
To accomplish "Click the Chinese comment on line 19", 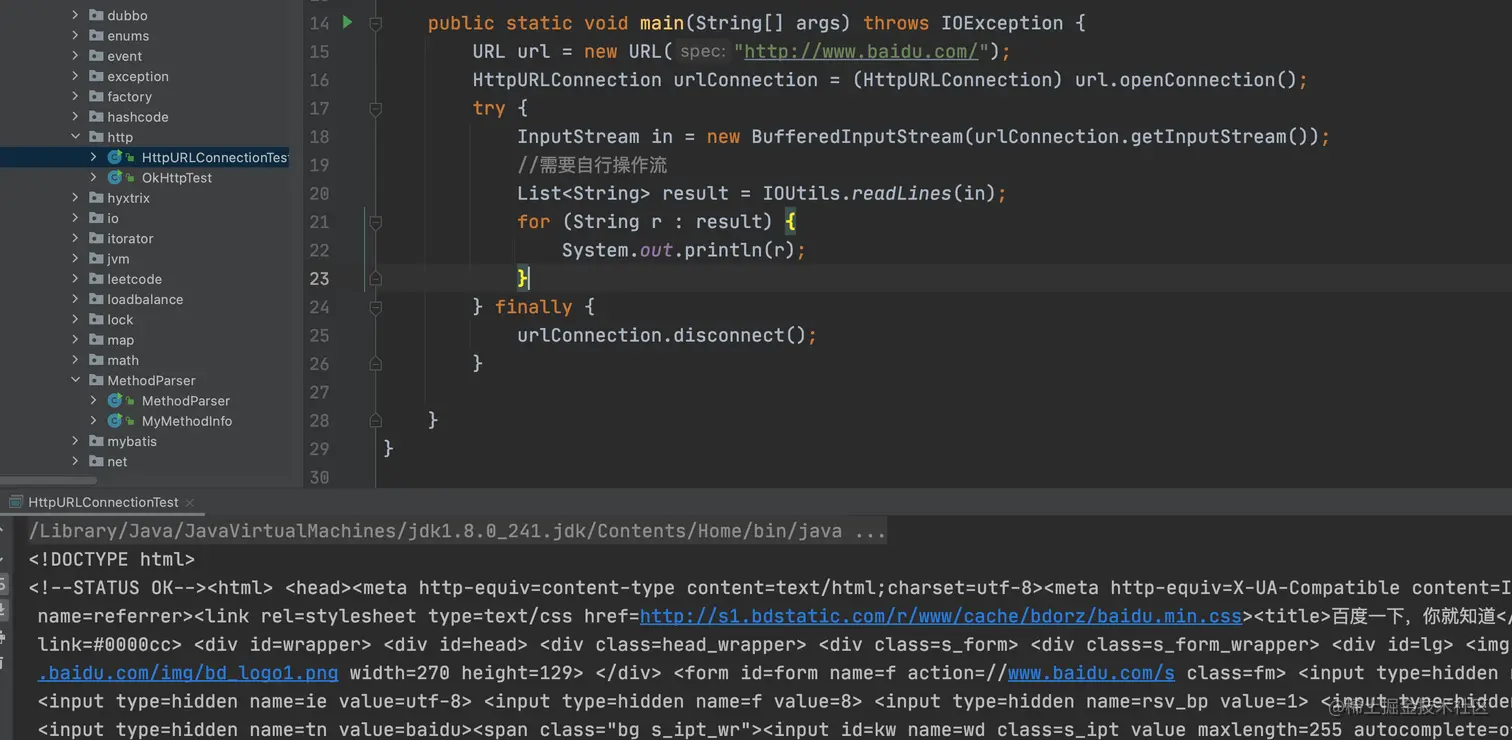I will click(592, 165).
